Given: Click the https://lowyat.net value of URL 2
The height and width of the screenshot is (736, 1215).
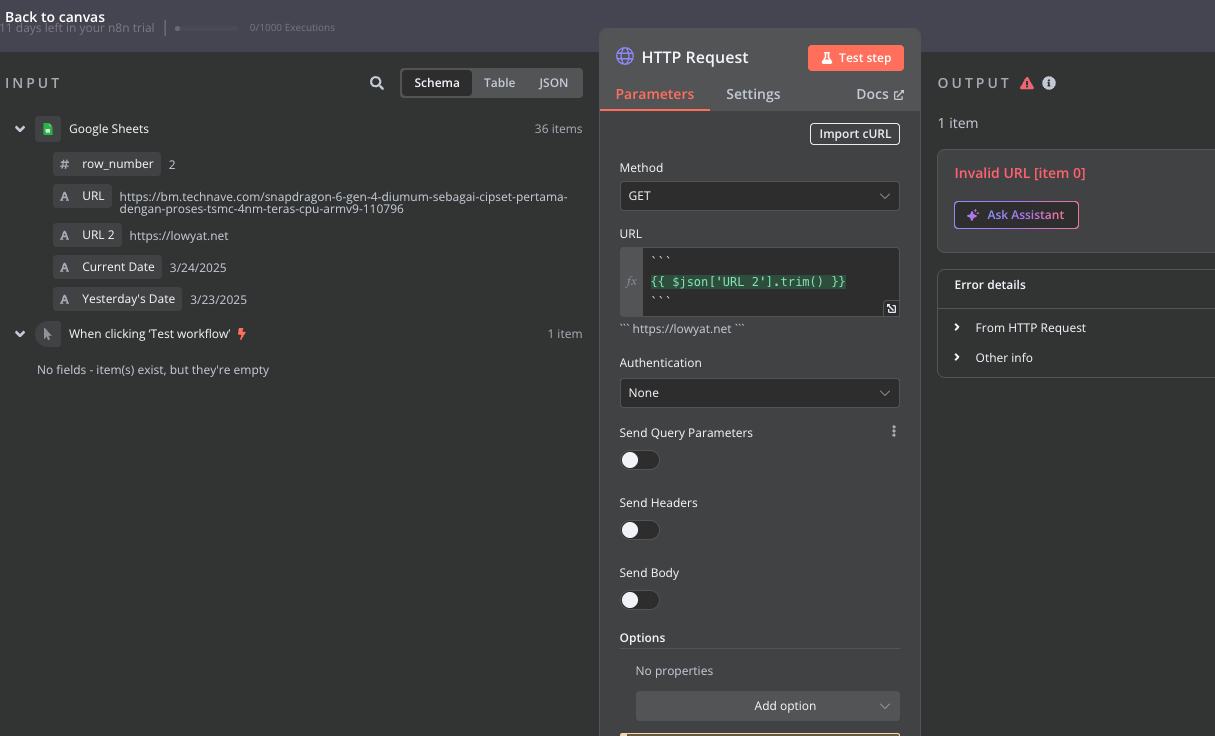Looking at the screenshot, I should click(x=179, y=236).
